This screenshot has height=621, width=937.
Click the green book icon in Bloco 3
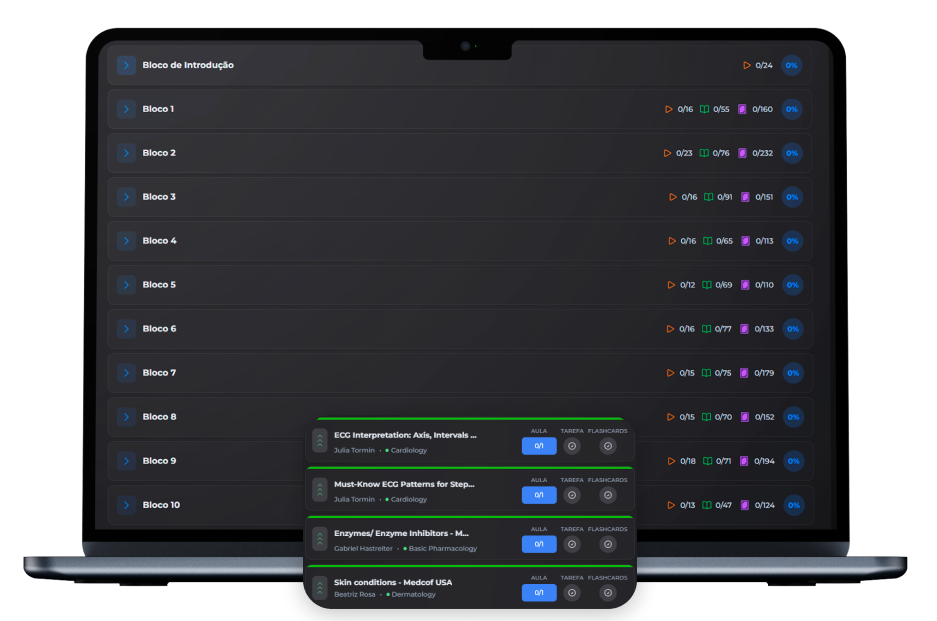pos(709,197)
